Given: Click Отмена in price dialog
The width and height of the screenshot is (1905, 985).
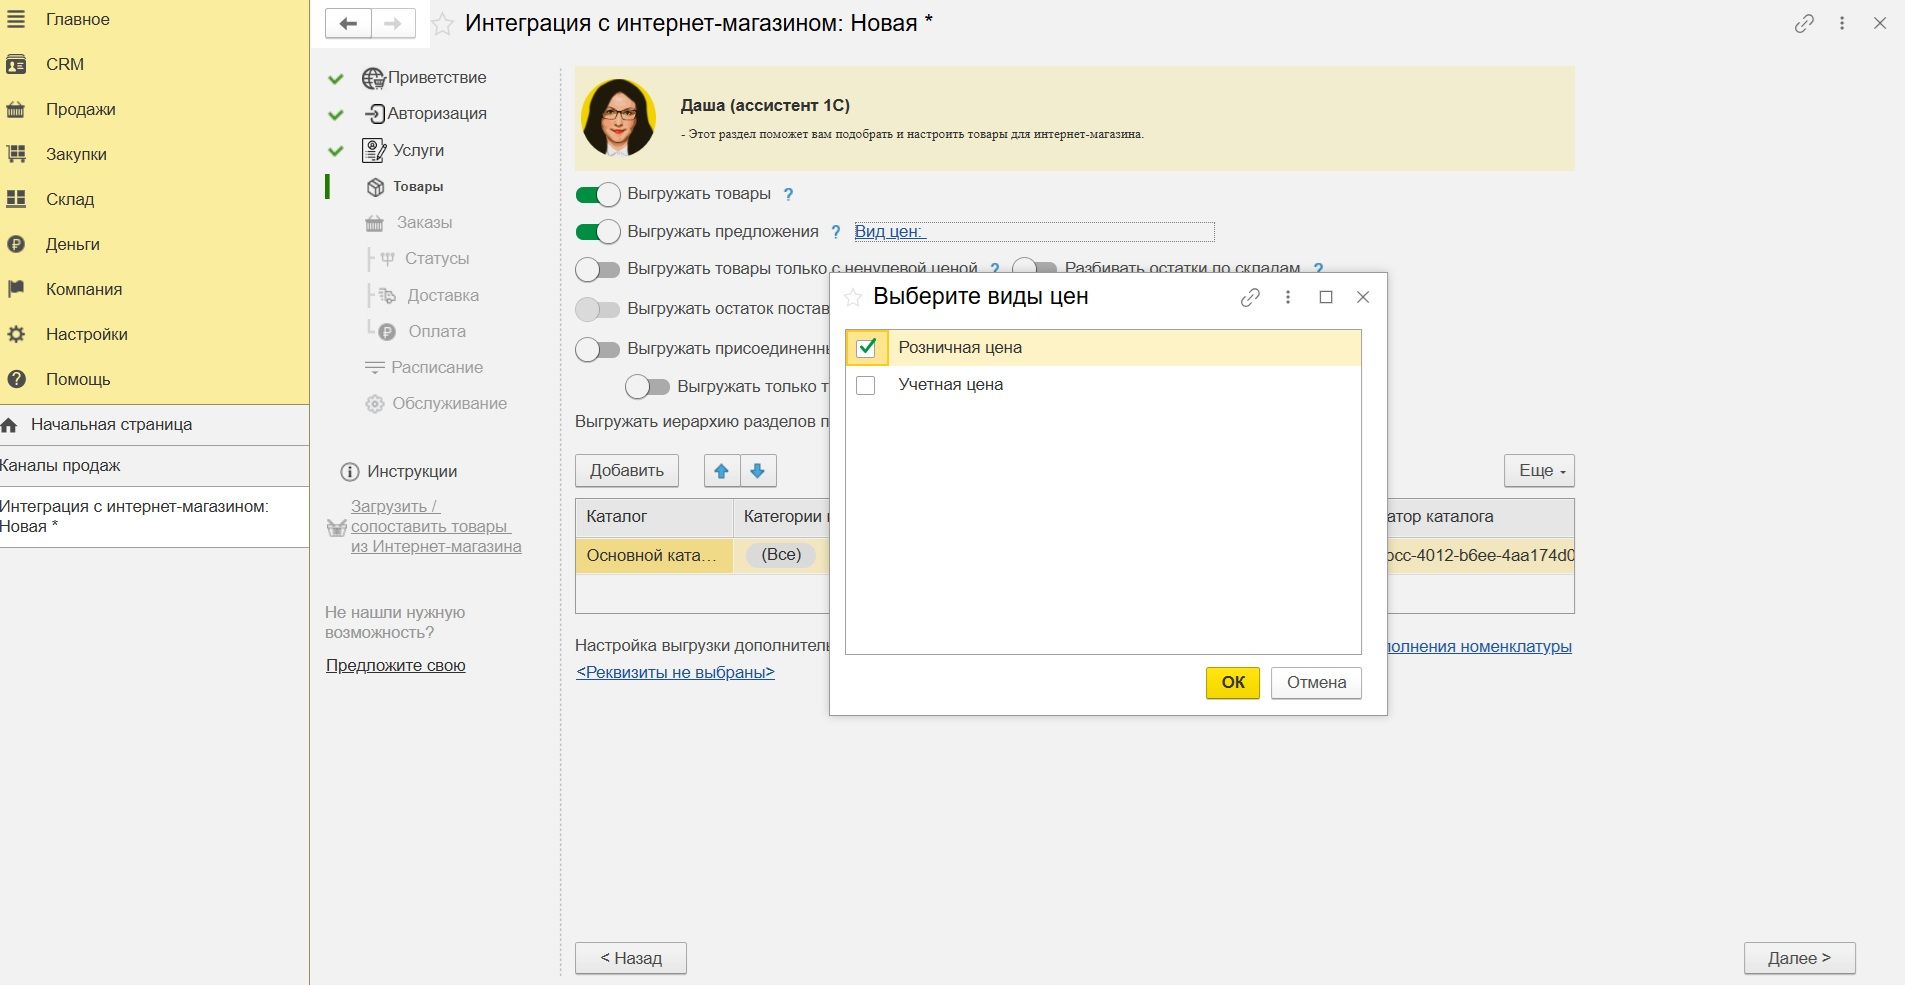Looking at the screenshot, I should click(1316, 682).
